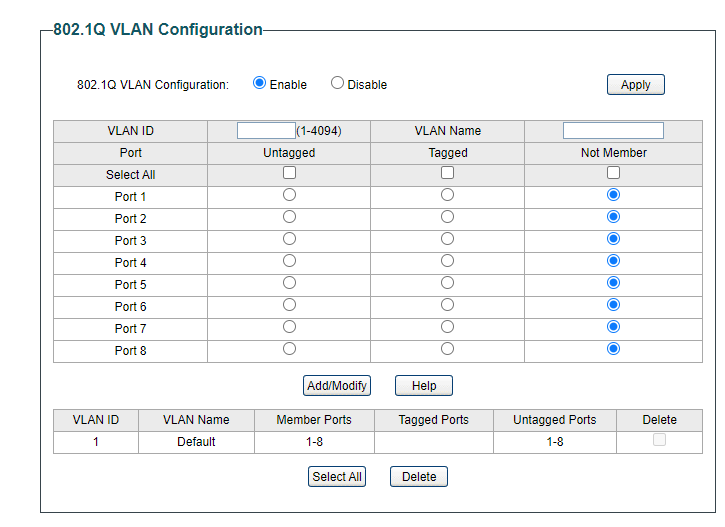The width and height of the screenshot is (725, 527).
Task: Click the VLAN Name text field
Action: [613, 130]
